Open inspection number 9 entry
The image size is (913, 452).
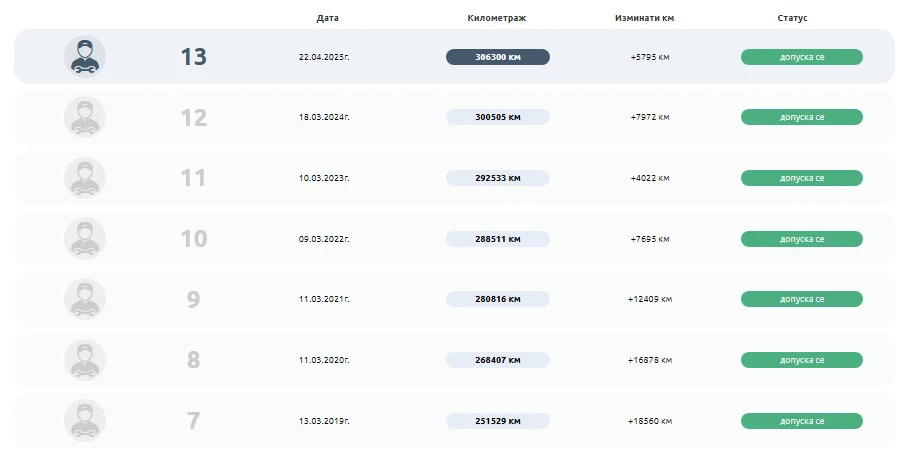pyautogui.click(x=193, y=299)
